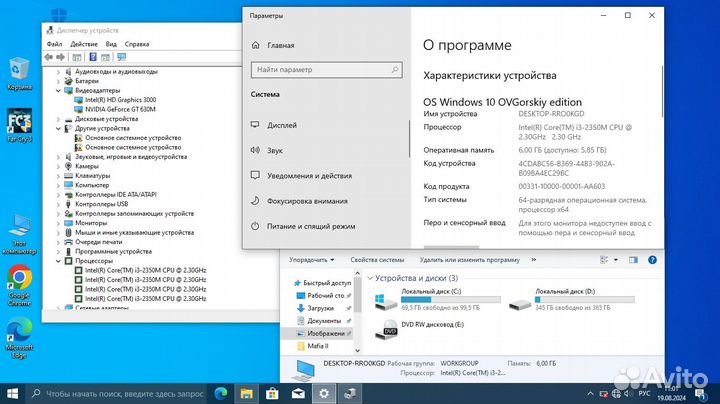The width and height of the screenshot is (720, 404).
Task: Show more Explorer commands via double chevron
Action: click(x=534, y=260)
